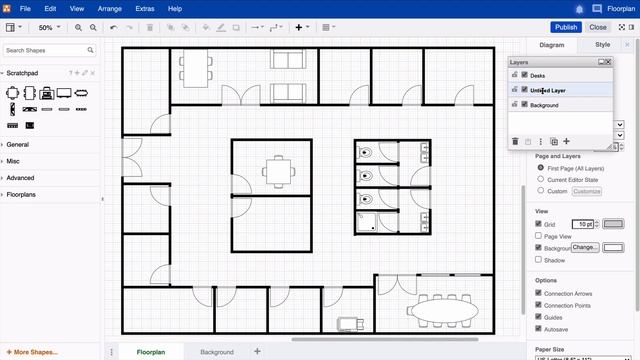Click the Fill Color bucket icon

point(206,27)
